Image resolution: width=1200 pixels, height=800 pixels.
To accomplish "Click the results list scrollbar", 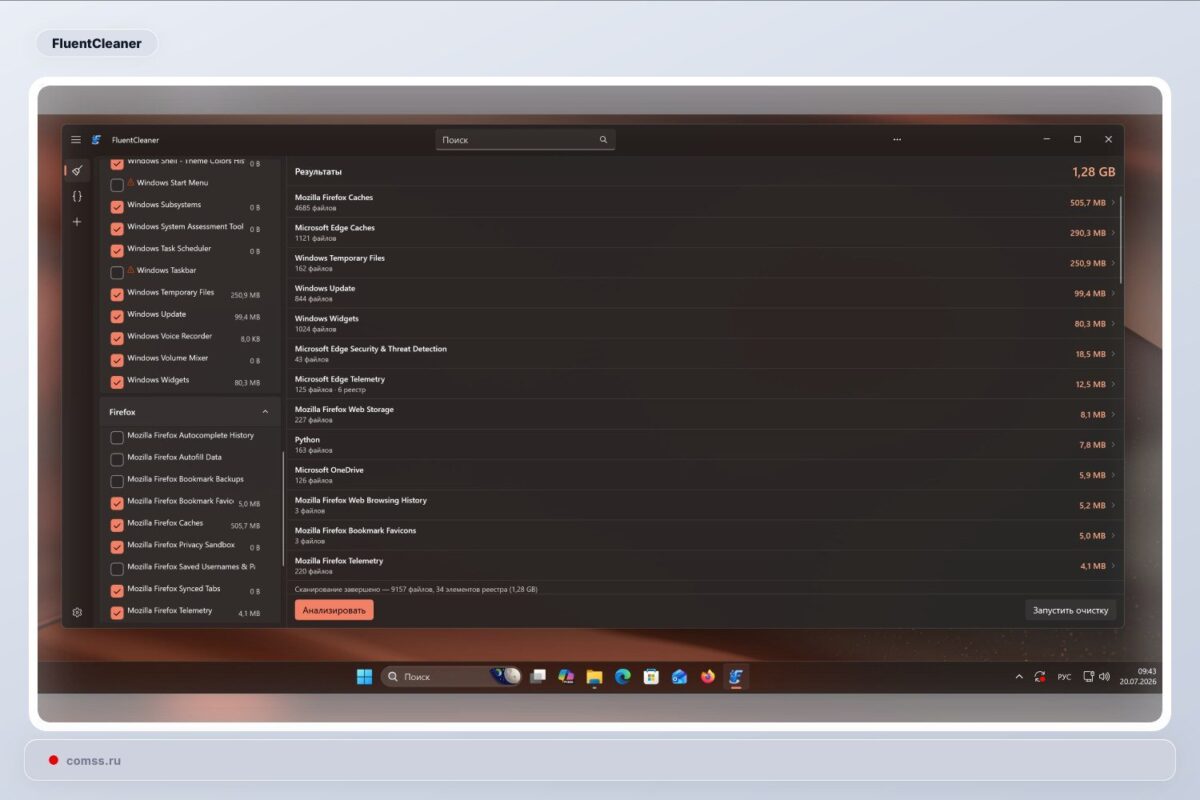I will [1121, 240].
